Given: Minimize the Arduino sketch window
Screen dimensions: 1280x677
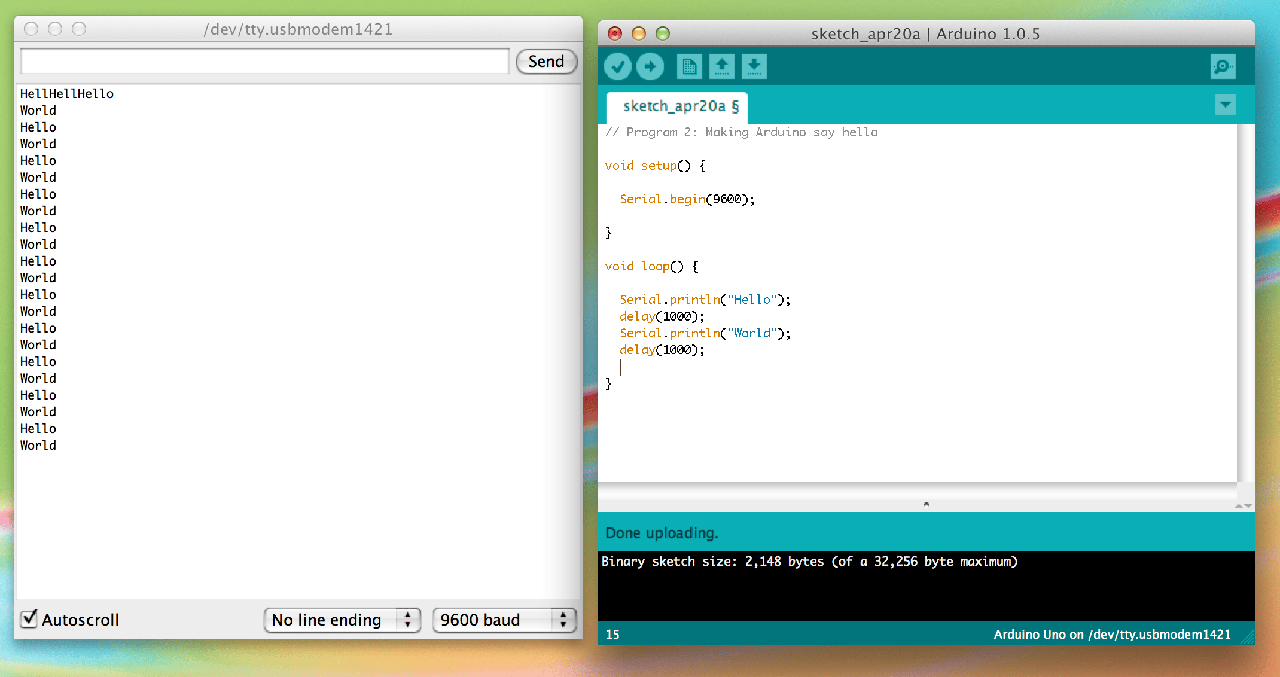Looking at the screenshot, I should pyautogui.click(x=639, y=34).
